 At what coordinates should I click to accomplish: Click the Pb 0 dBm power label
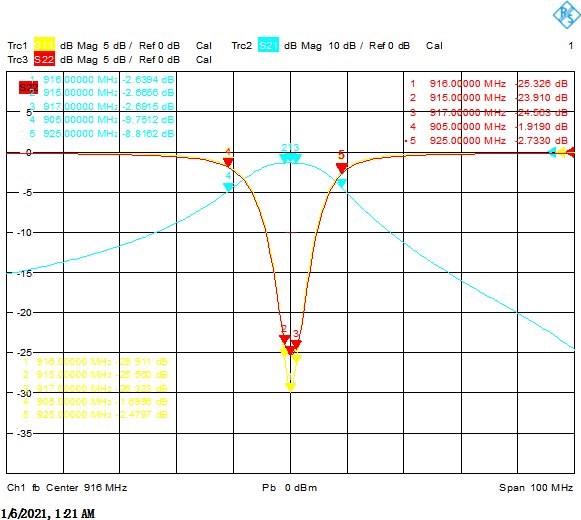click(289, 487)
